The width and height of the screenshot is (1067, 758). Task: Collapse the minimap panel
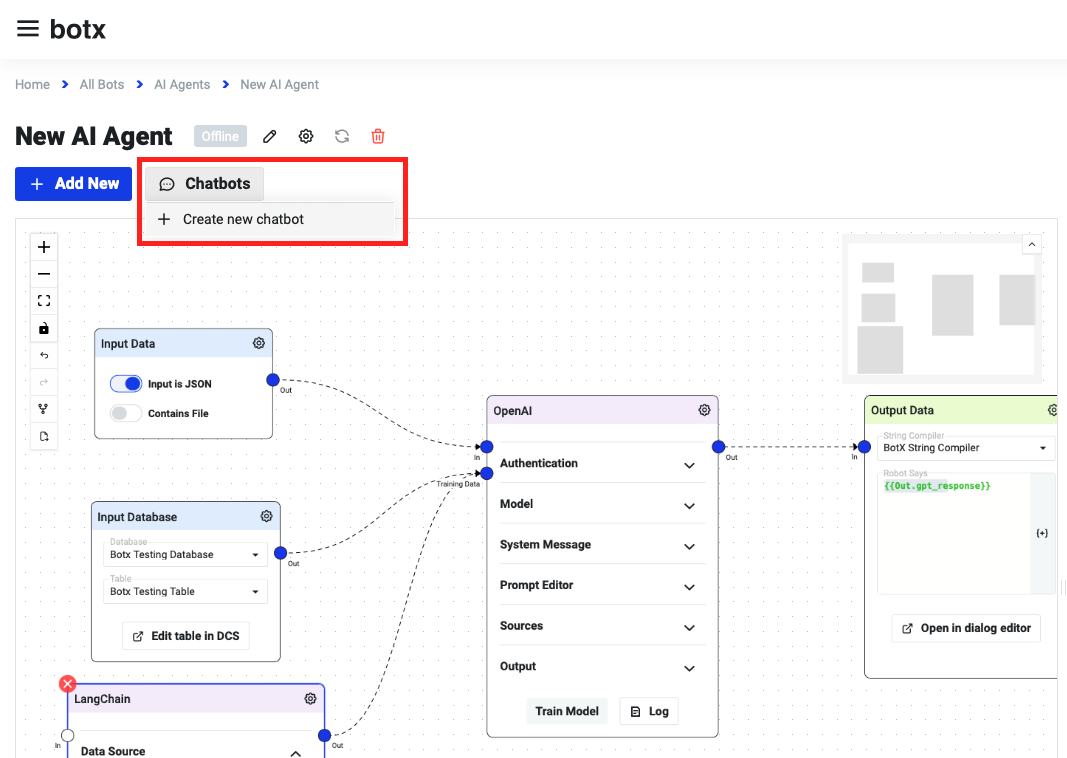(x=1031, y=244)
